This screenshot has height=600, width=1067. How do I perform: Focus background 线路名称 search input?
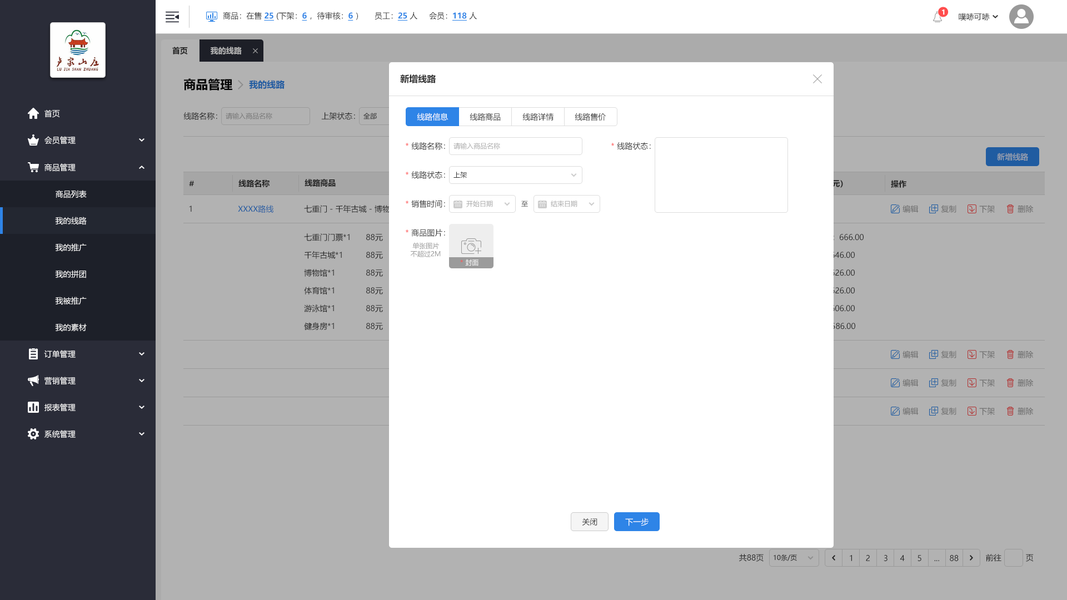coord(265,116)
